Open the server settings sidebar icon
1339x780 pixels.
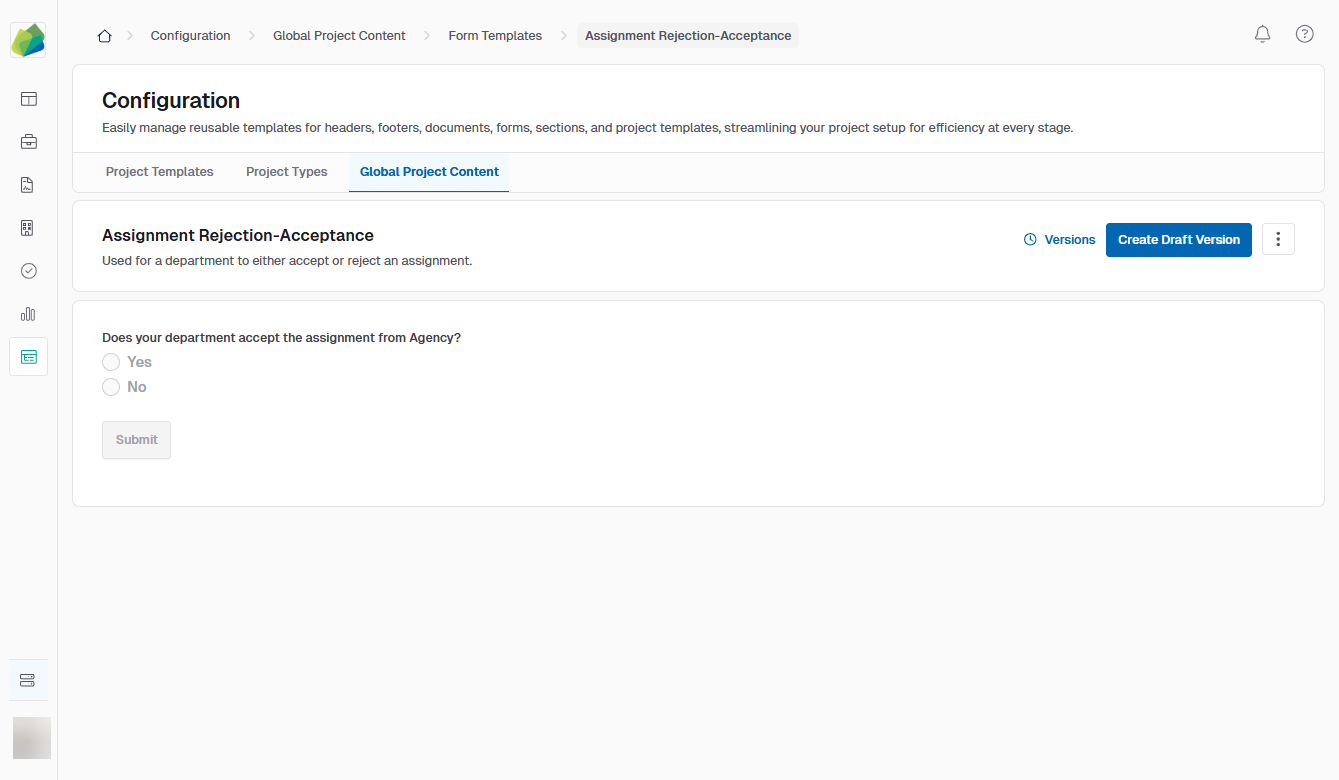point(28,681)
